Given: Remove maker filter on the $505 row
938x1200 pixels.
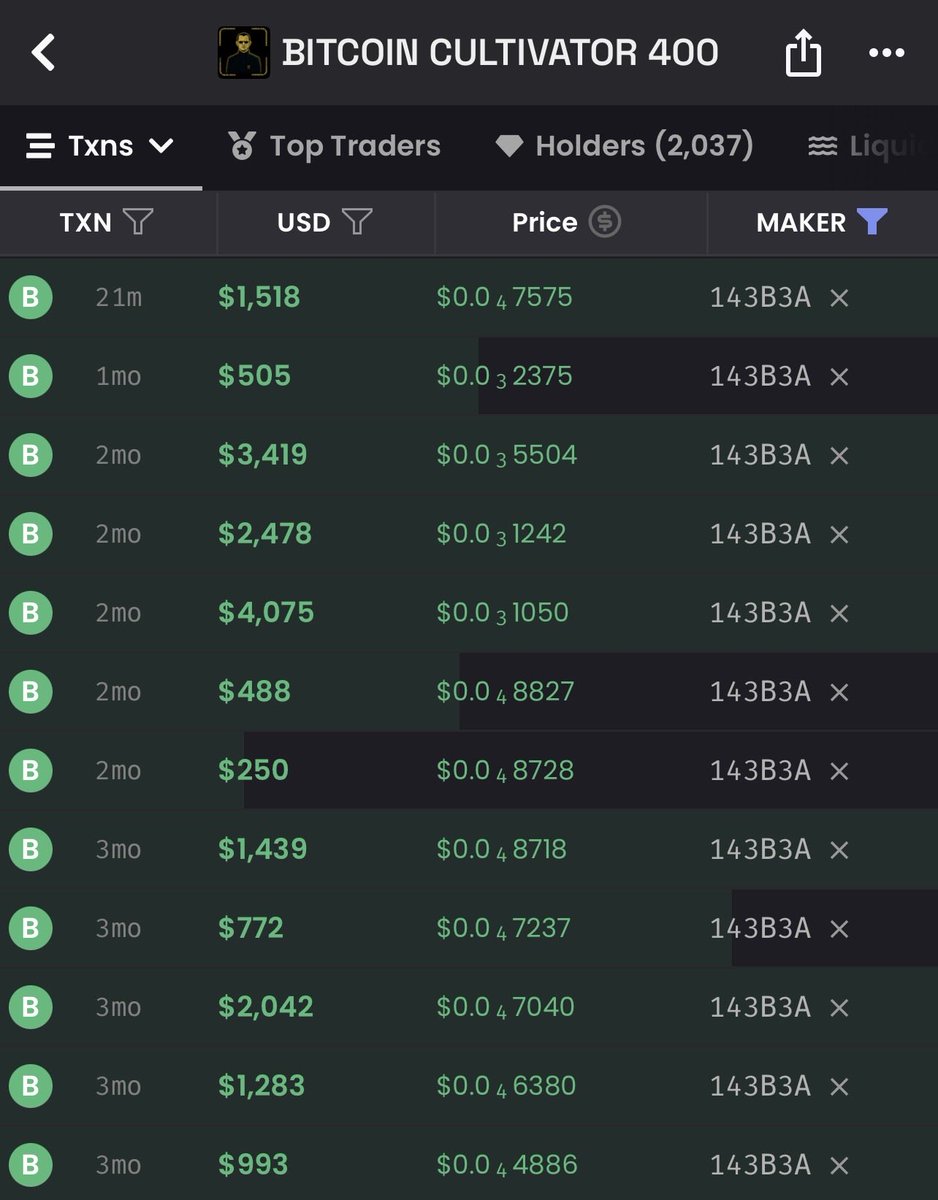Looking at the screenshot, I should tap(839, 377).
